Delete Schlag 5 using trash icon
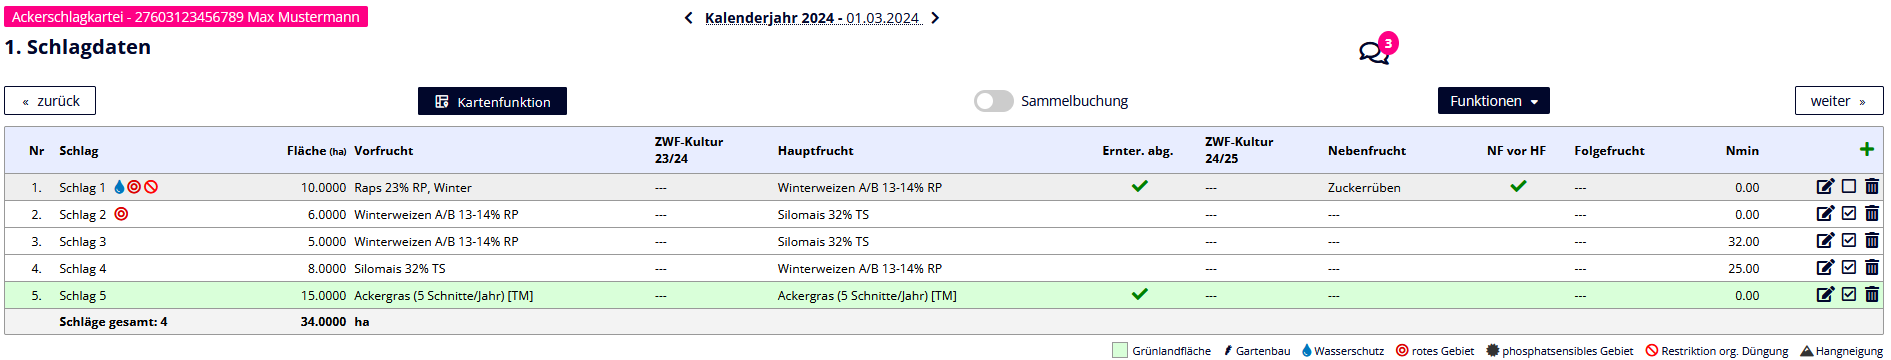The height and width of the screenshot is (360, 1891). coord(1871,294)
